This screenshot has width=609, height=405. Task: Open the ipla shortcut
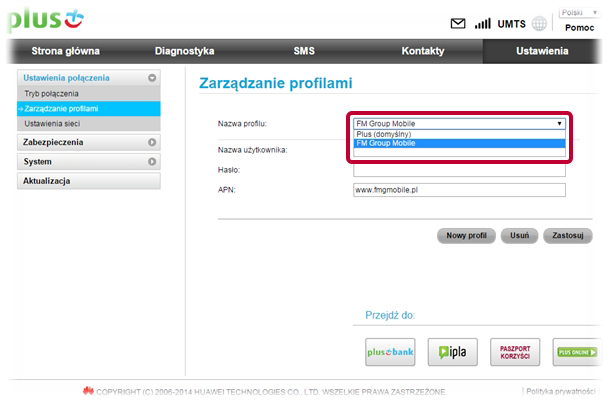point(452,352)
